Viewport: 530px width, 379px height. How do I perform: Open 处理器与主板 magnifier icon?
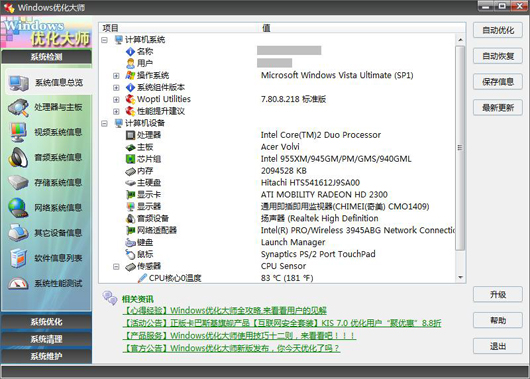(x=19, y=108)
